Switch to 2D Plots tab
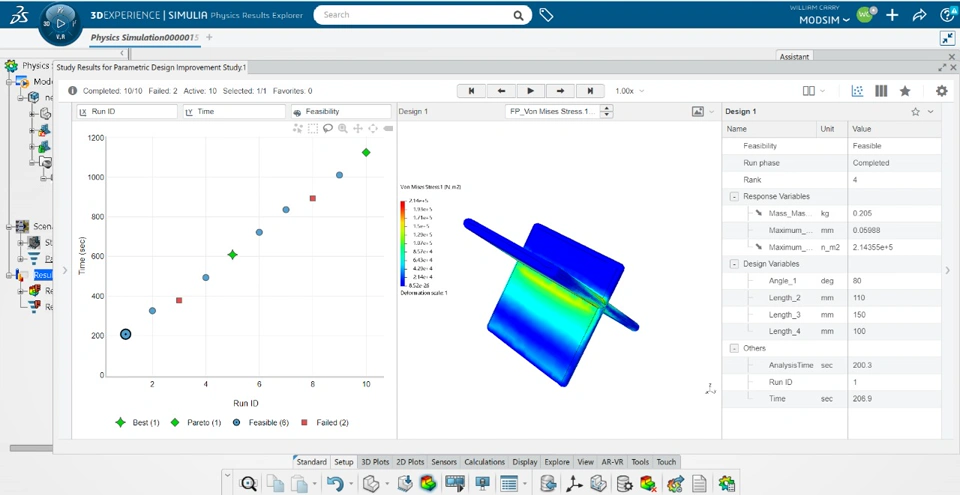Image resolution: width=960 pixels, height=495 pixels. [410, 462]
